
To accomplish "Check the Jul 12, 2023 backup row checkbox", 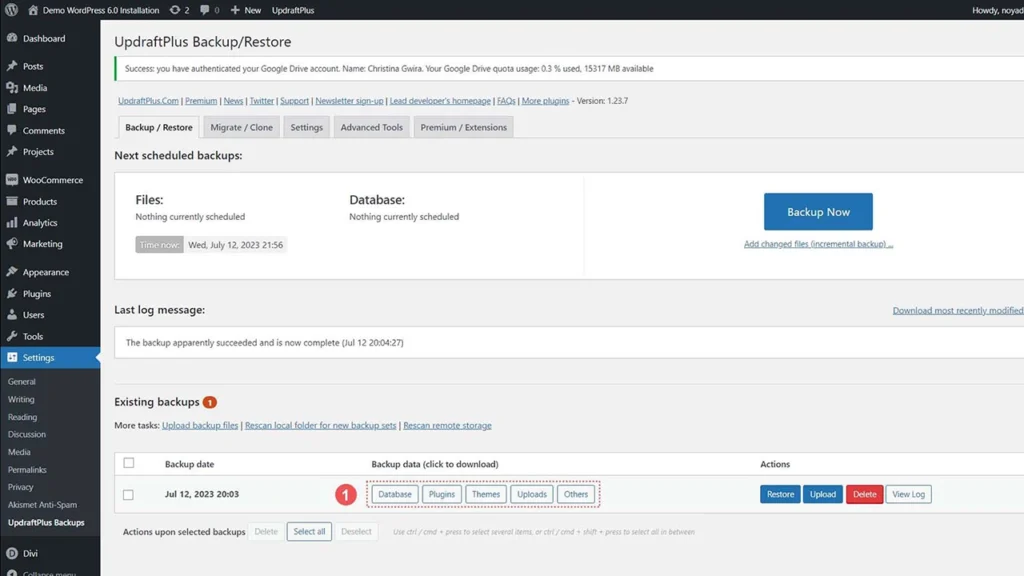I will click(128, 493).
